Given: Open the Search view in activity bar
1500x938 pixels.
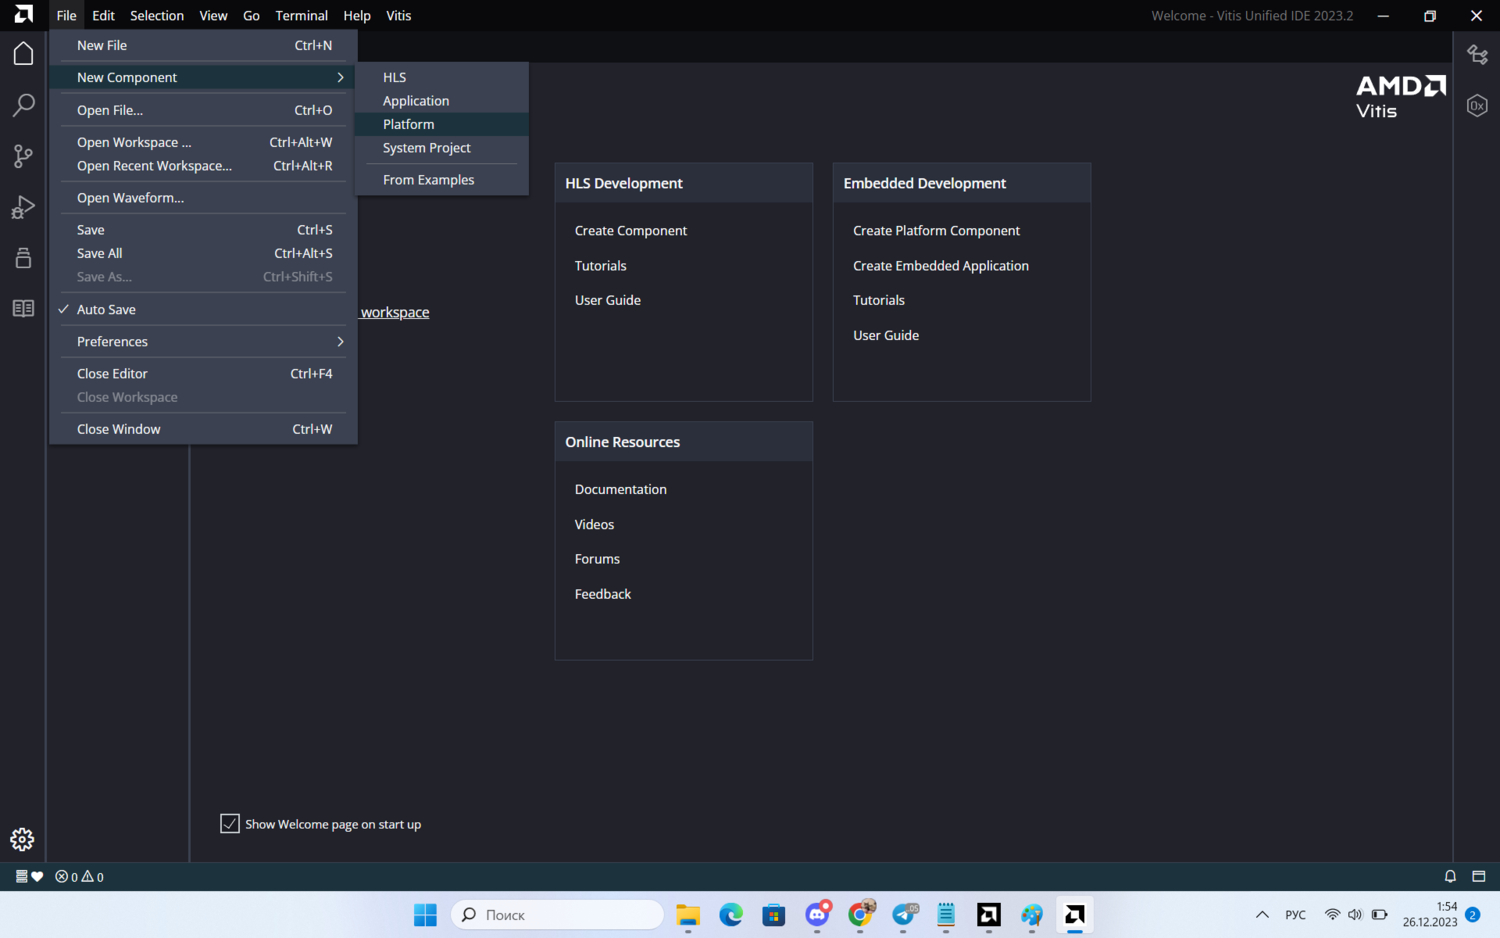Looking at the screenshot, I should click(x=23, y=105).
